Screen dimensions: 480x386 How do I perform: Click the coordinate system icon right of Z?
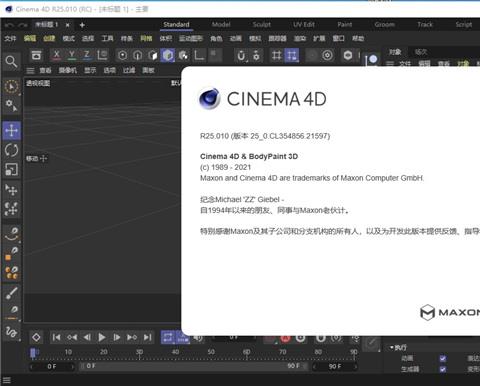click(102, 55)
